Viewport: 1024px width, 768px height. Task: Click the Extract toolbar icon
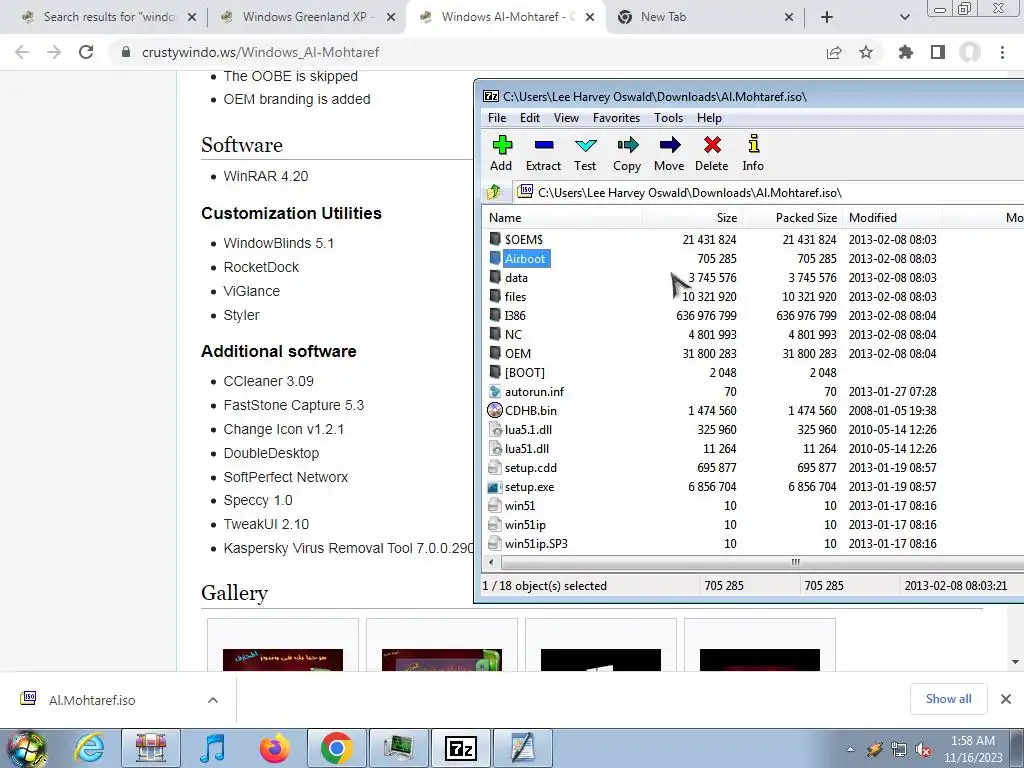(543, 153)
